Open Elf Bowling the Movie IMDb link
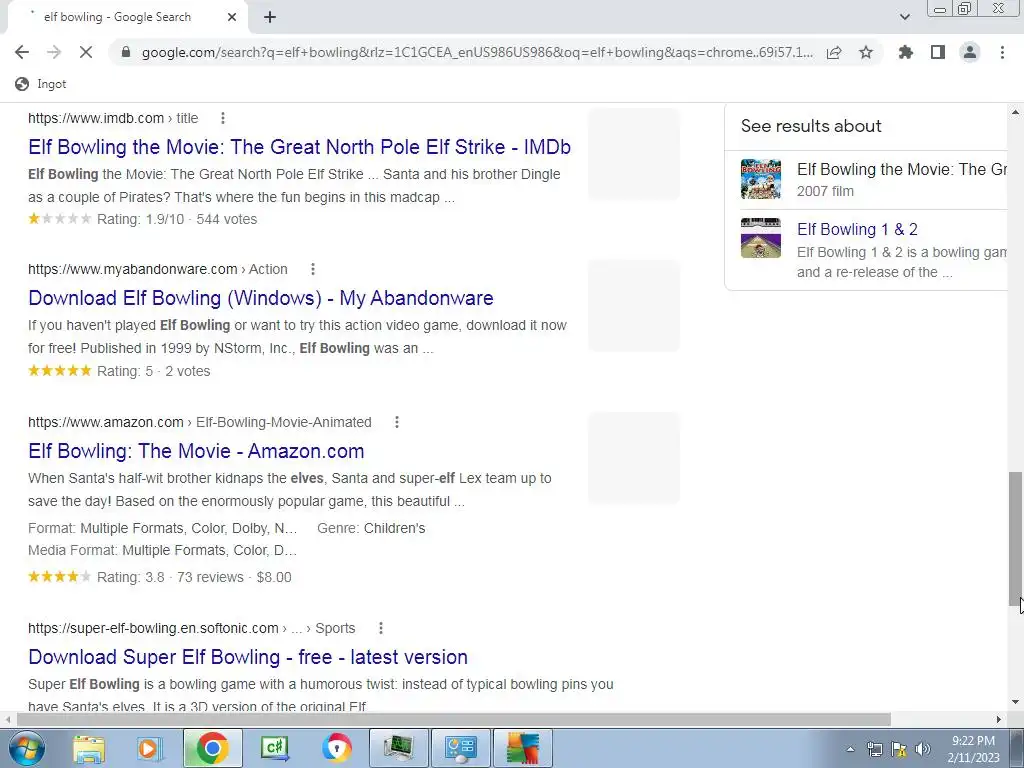 tap(300, 147)
